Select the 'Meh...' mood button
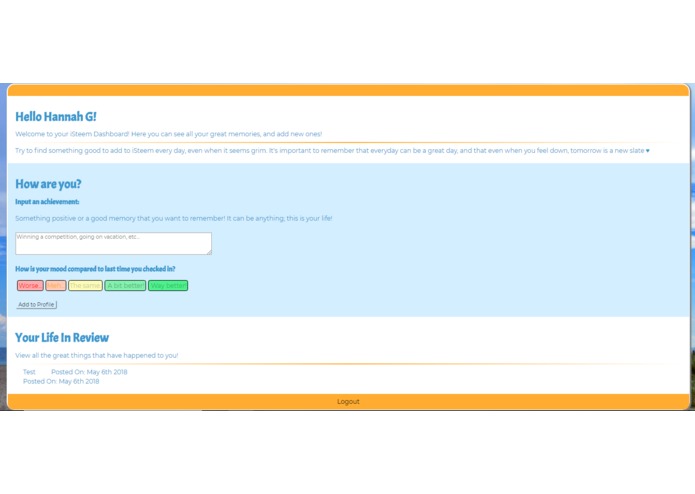 click(x=56, y=286)
